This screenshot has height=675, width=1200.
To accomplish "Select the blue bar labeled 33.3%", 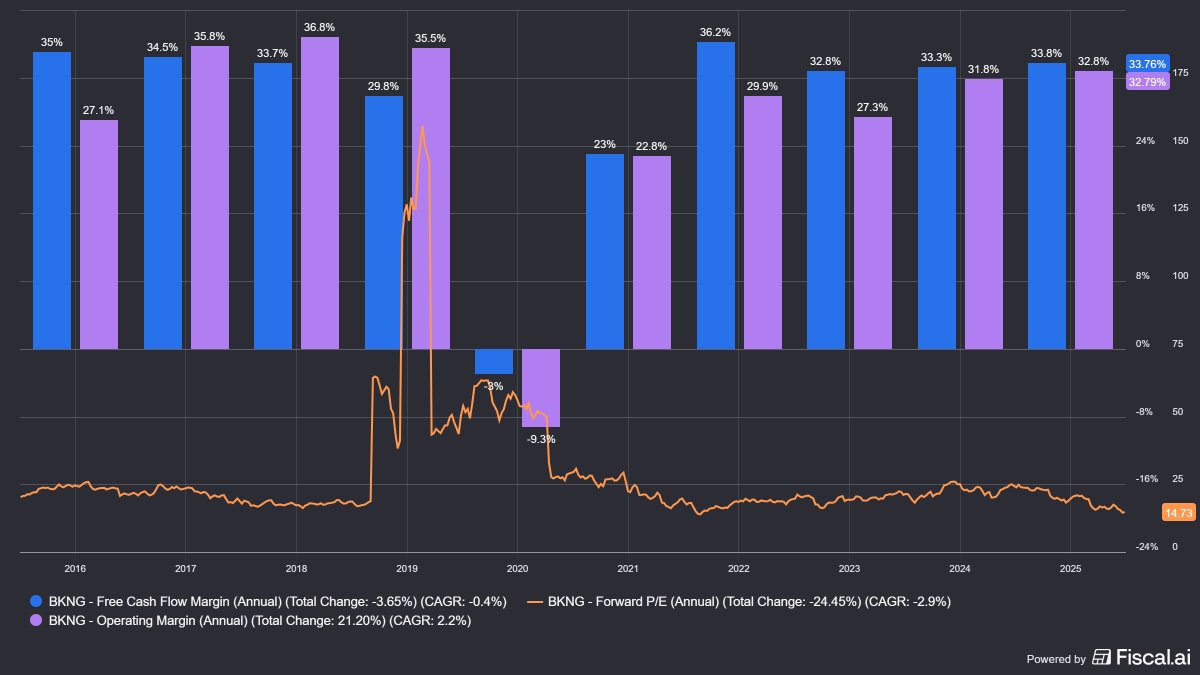I will [x=937, y=208].
